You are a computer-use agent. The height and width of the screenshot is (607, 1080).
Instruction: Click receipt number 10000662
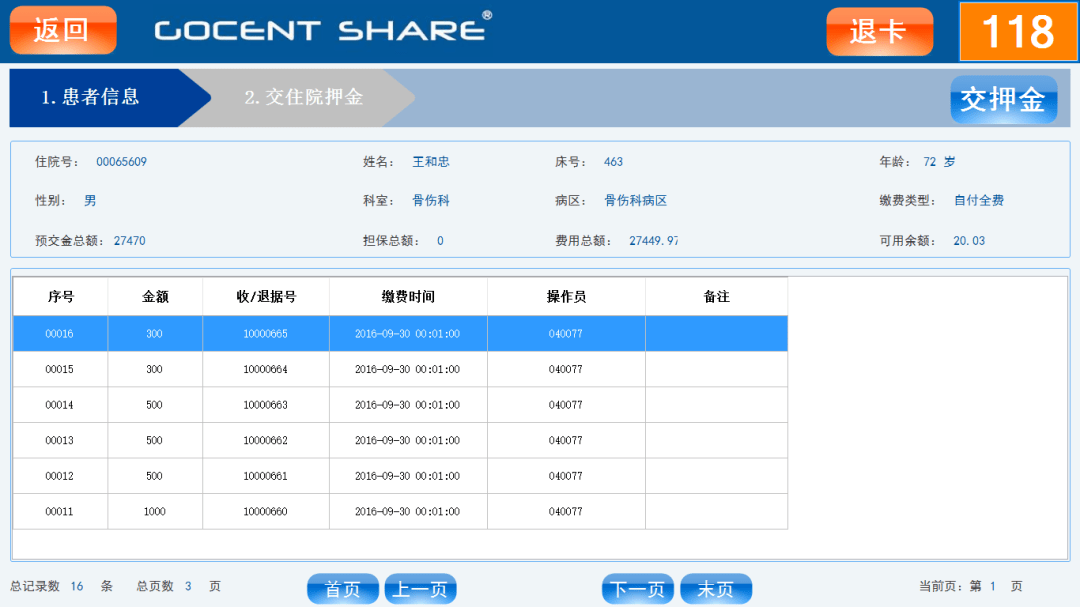pyautogui.click(x=265, y=440)
